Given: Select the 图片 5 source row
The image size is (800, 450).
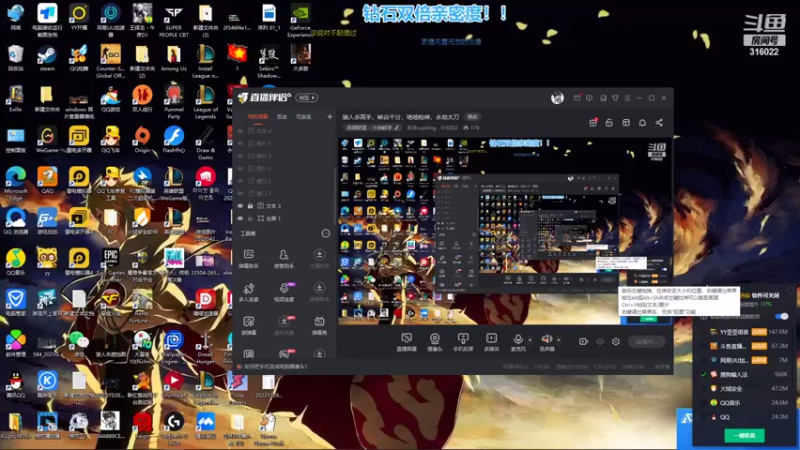Looking at the screenshot, I should (284, 143).
